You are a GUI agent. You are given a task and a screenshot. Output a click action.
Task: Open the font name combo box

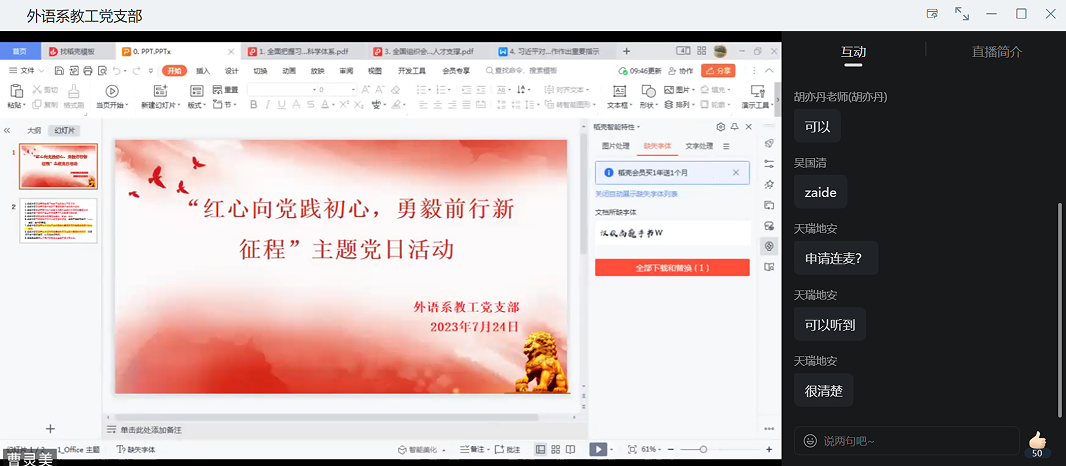[x=280, y=89]
